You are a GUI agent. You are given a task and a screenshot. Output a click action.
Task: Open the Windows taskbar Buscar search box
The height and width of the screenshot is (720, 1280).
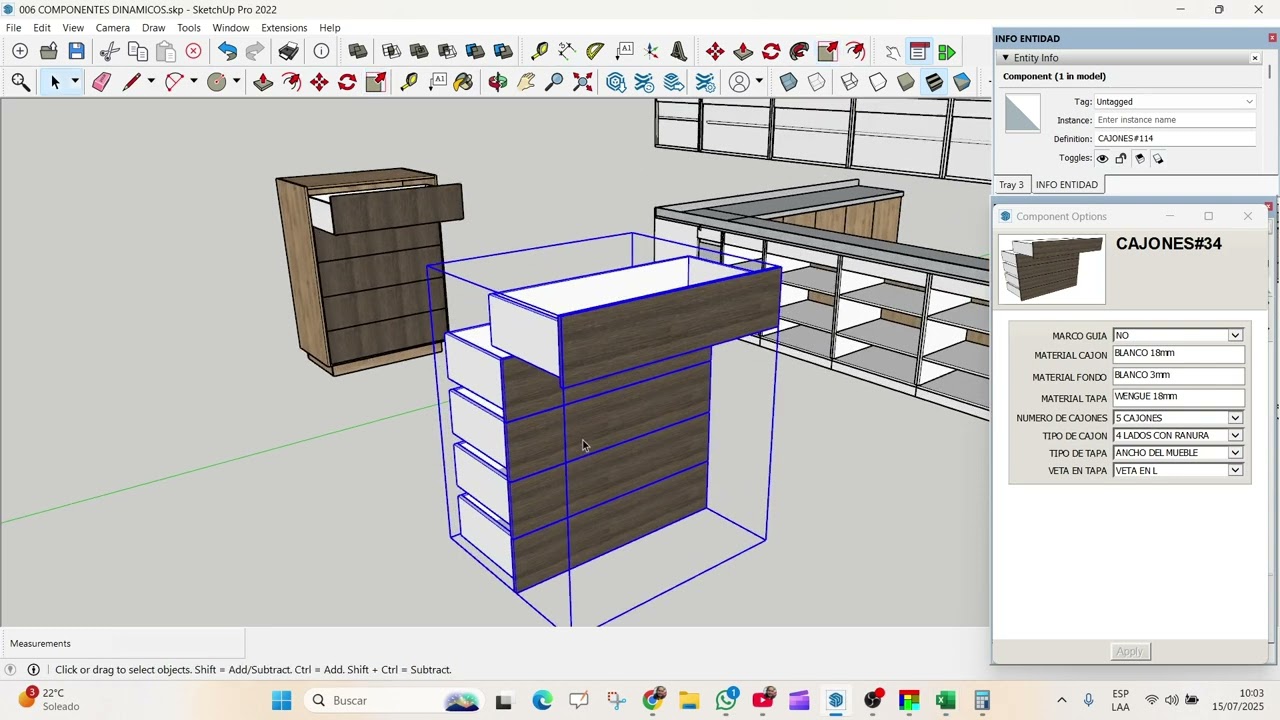[x=394, y=700]
